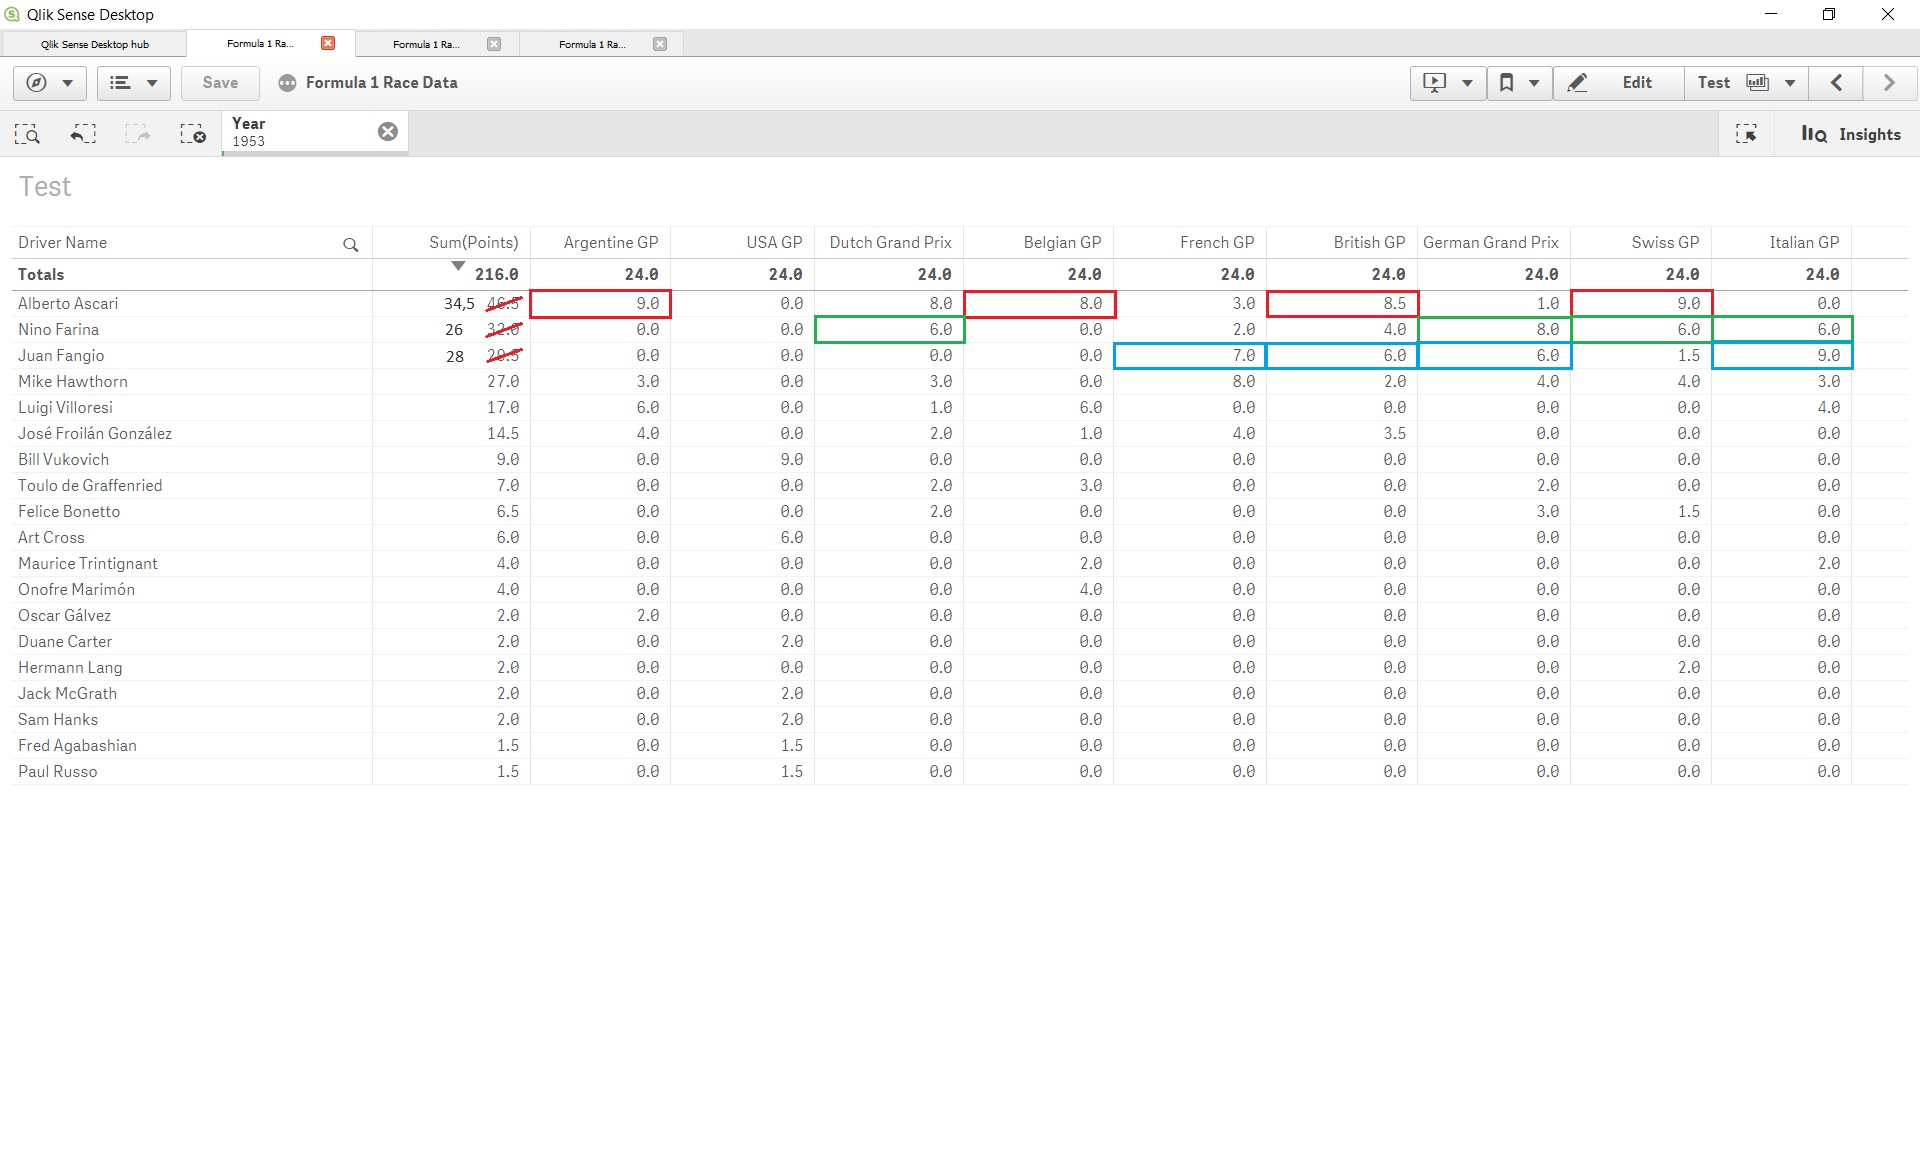1920x1160 pixels.
Task: Open the Insights panel
Action: pyautogui.click(x=1851, y=134)
